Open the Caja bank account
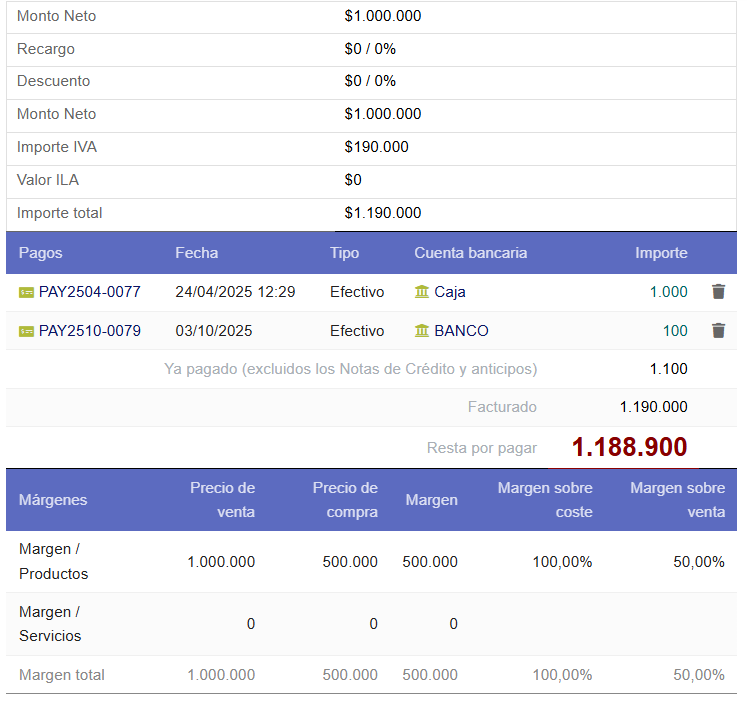The height and width of the screenshot is (701, 747). tap(450, 292)
